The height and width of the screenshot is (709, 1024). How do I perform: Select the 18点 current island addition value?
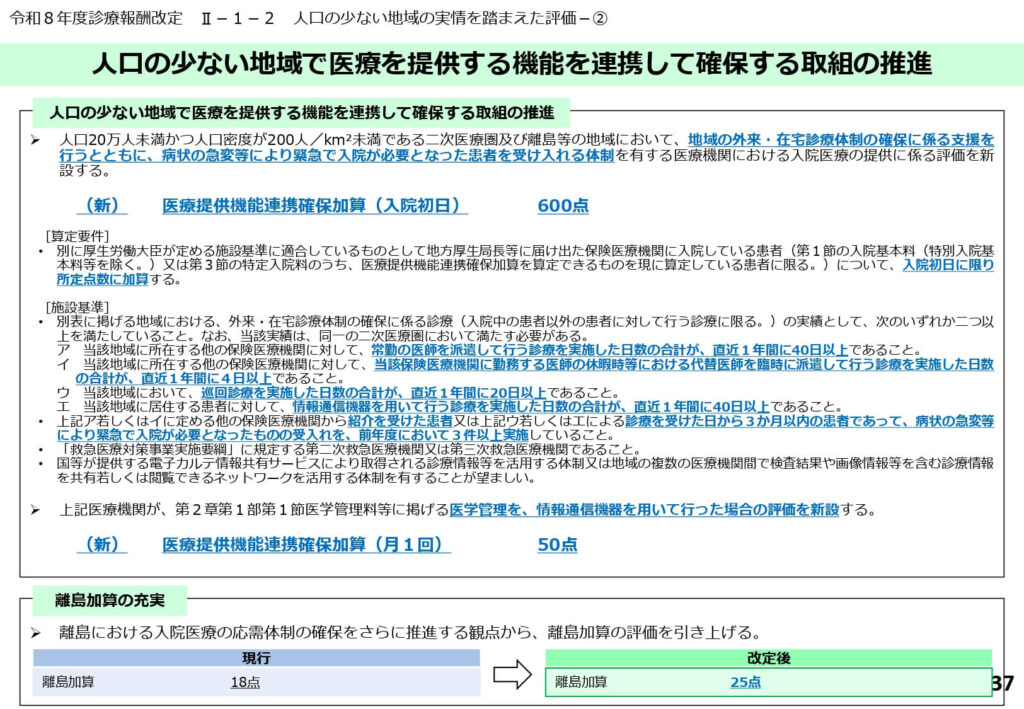(245, 682)
